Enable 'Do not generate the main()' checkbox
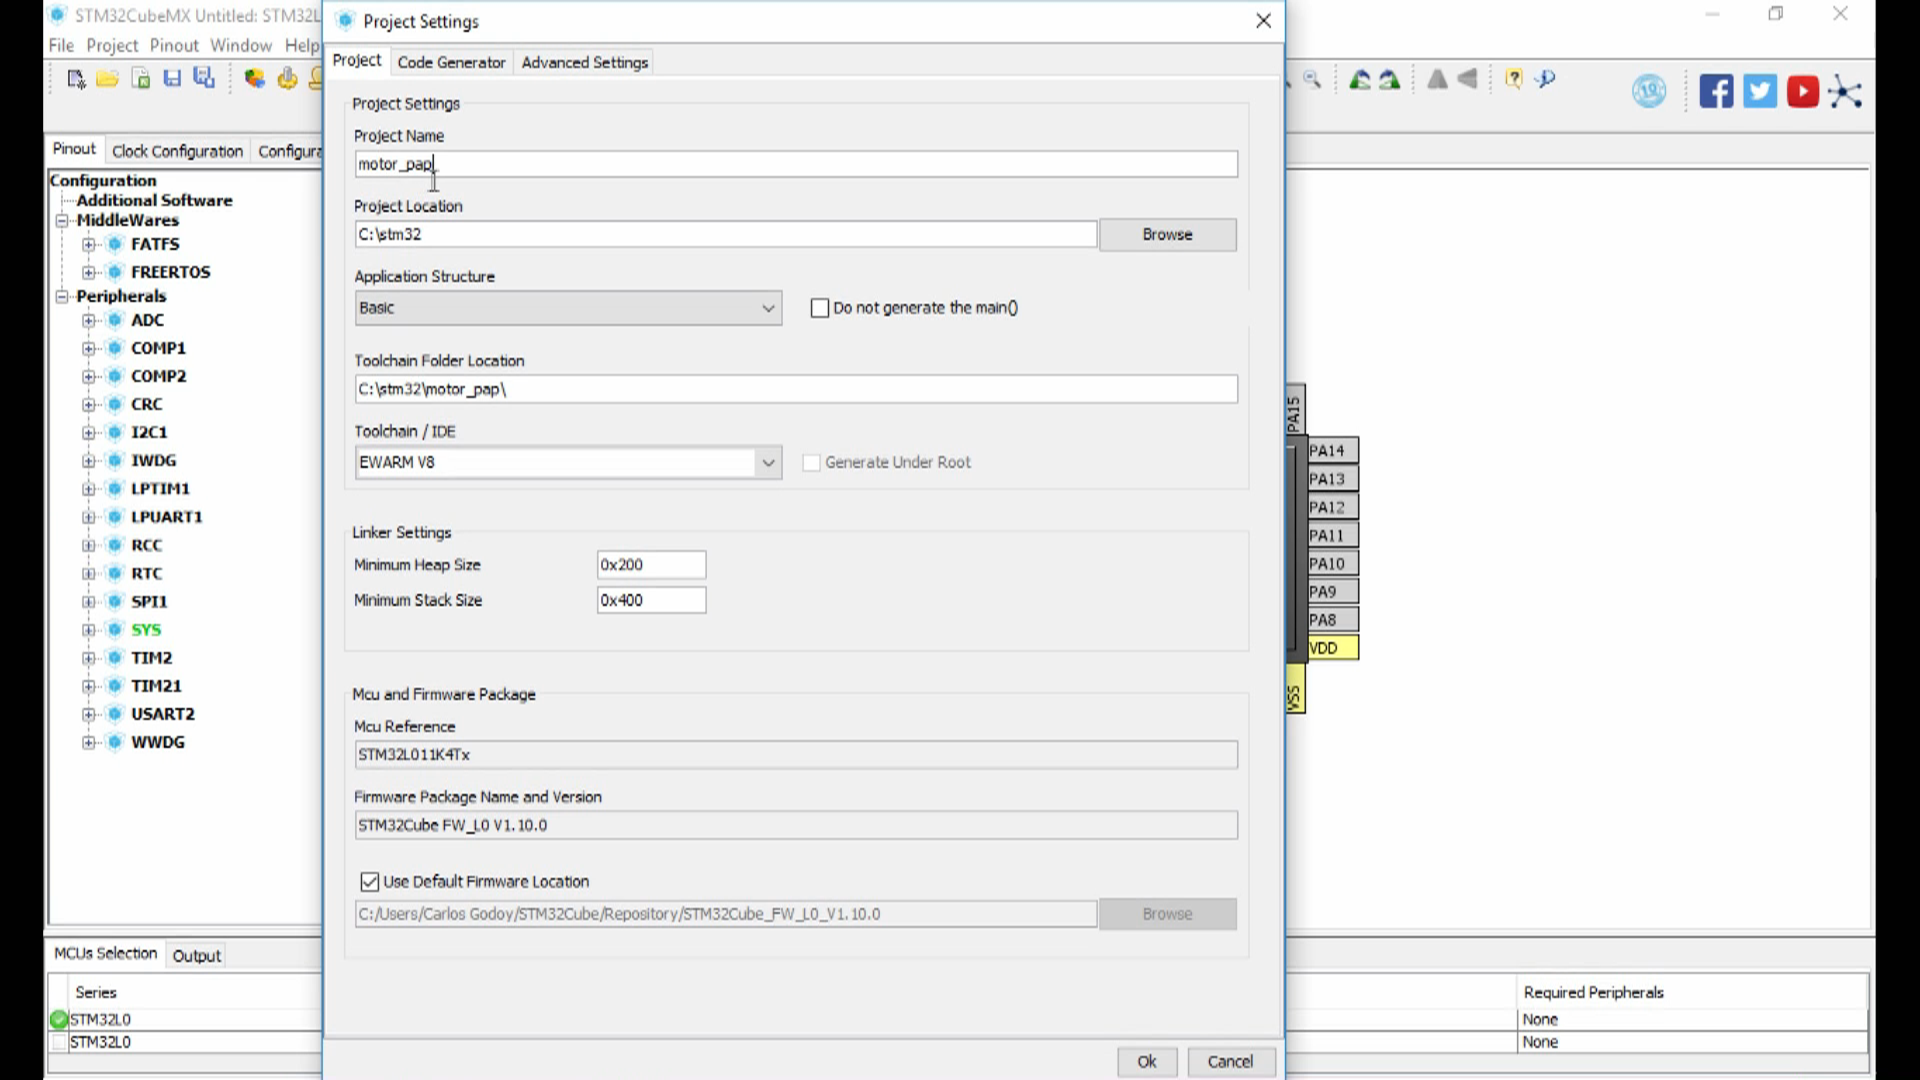1920x1080 pixels. click(820, 308)
